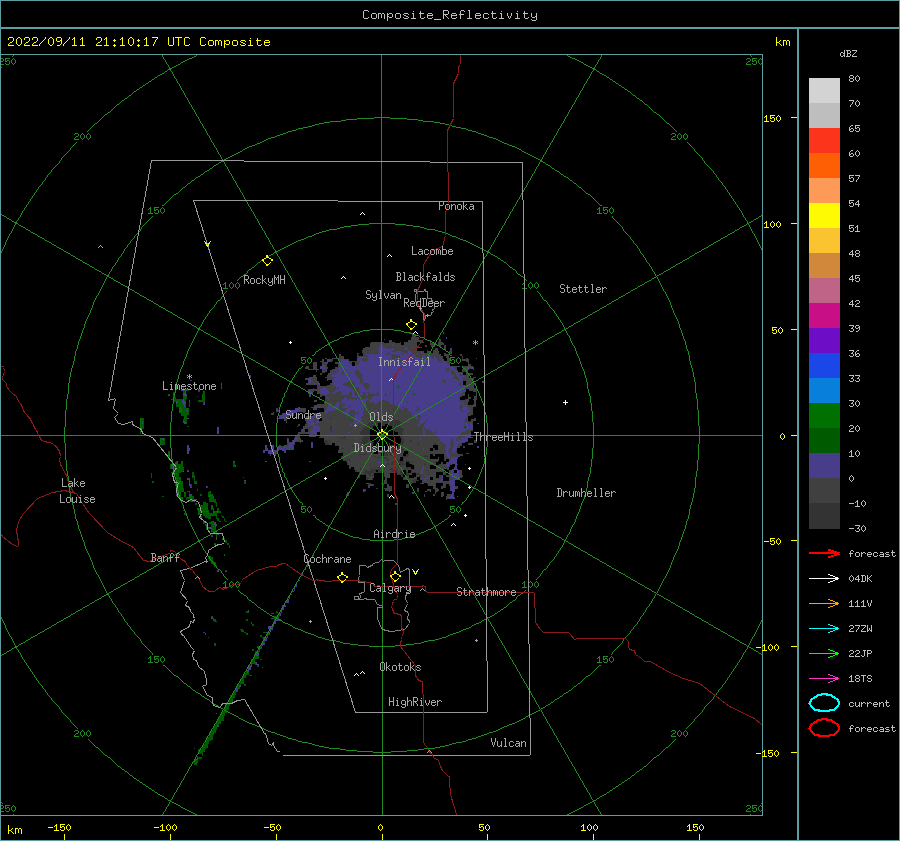
Task: Click the Composite_Reflectivity title
Action: tap(450, 15)
